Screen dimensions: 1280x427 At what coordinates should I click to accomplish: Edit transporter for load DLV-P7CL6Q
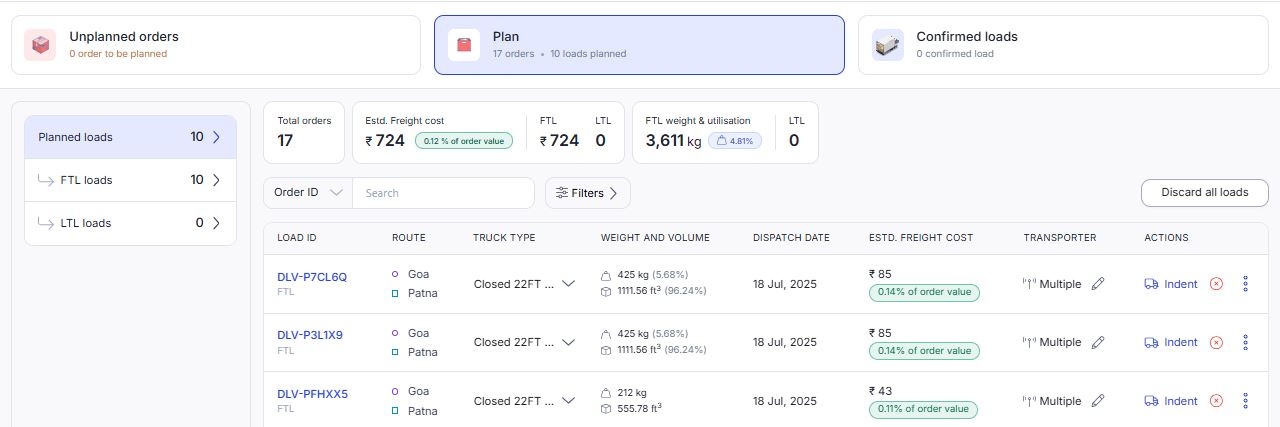click(x=1098, y=284)
